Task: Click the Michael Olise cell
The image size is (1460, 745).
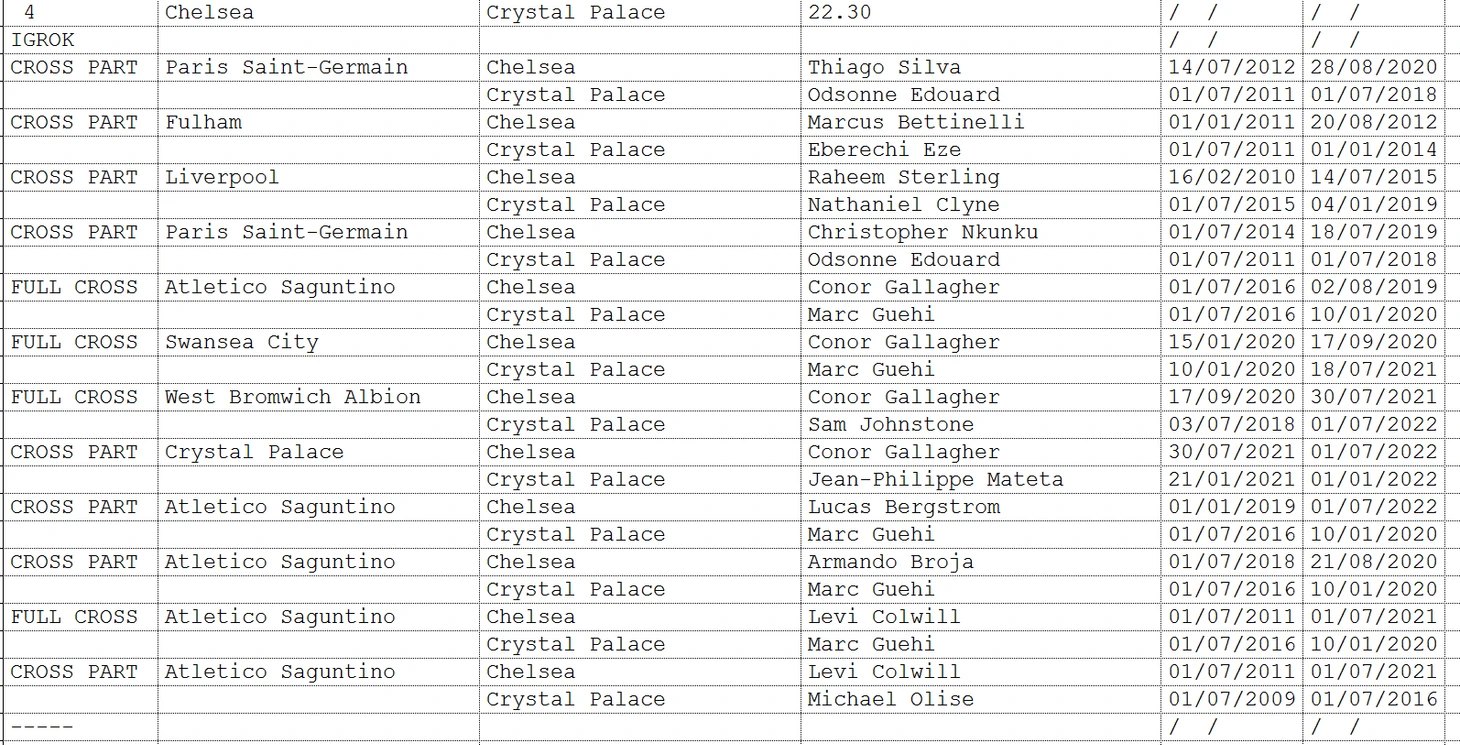Action: click(x=980, y=700)
